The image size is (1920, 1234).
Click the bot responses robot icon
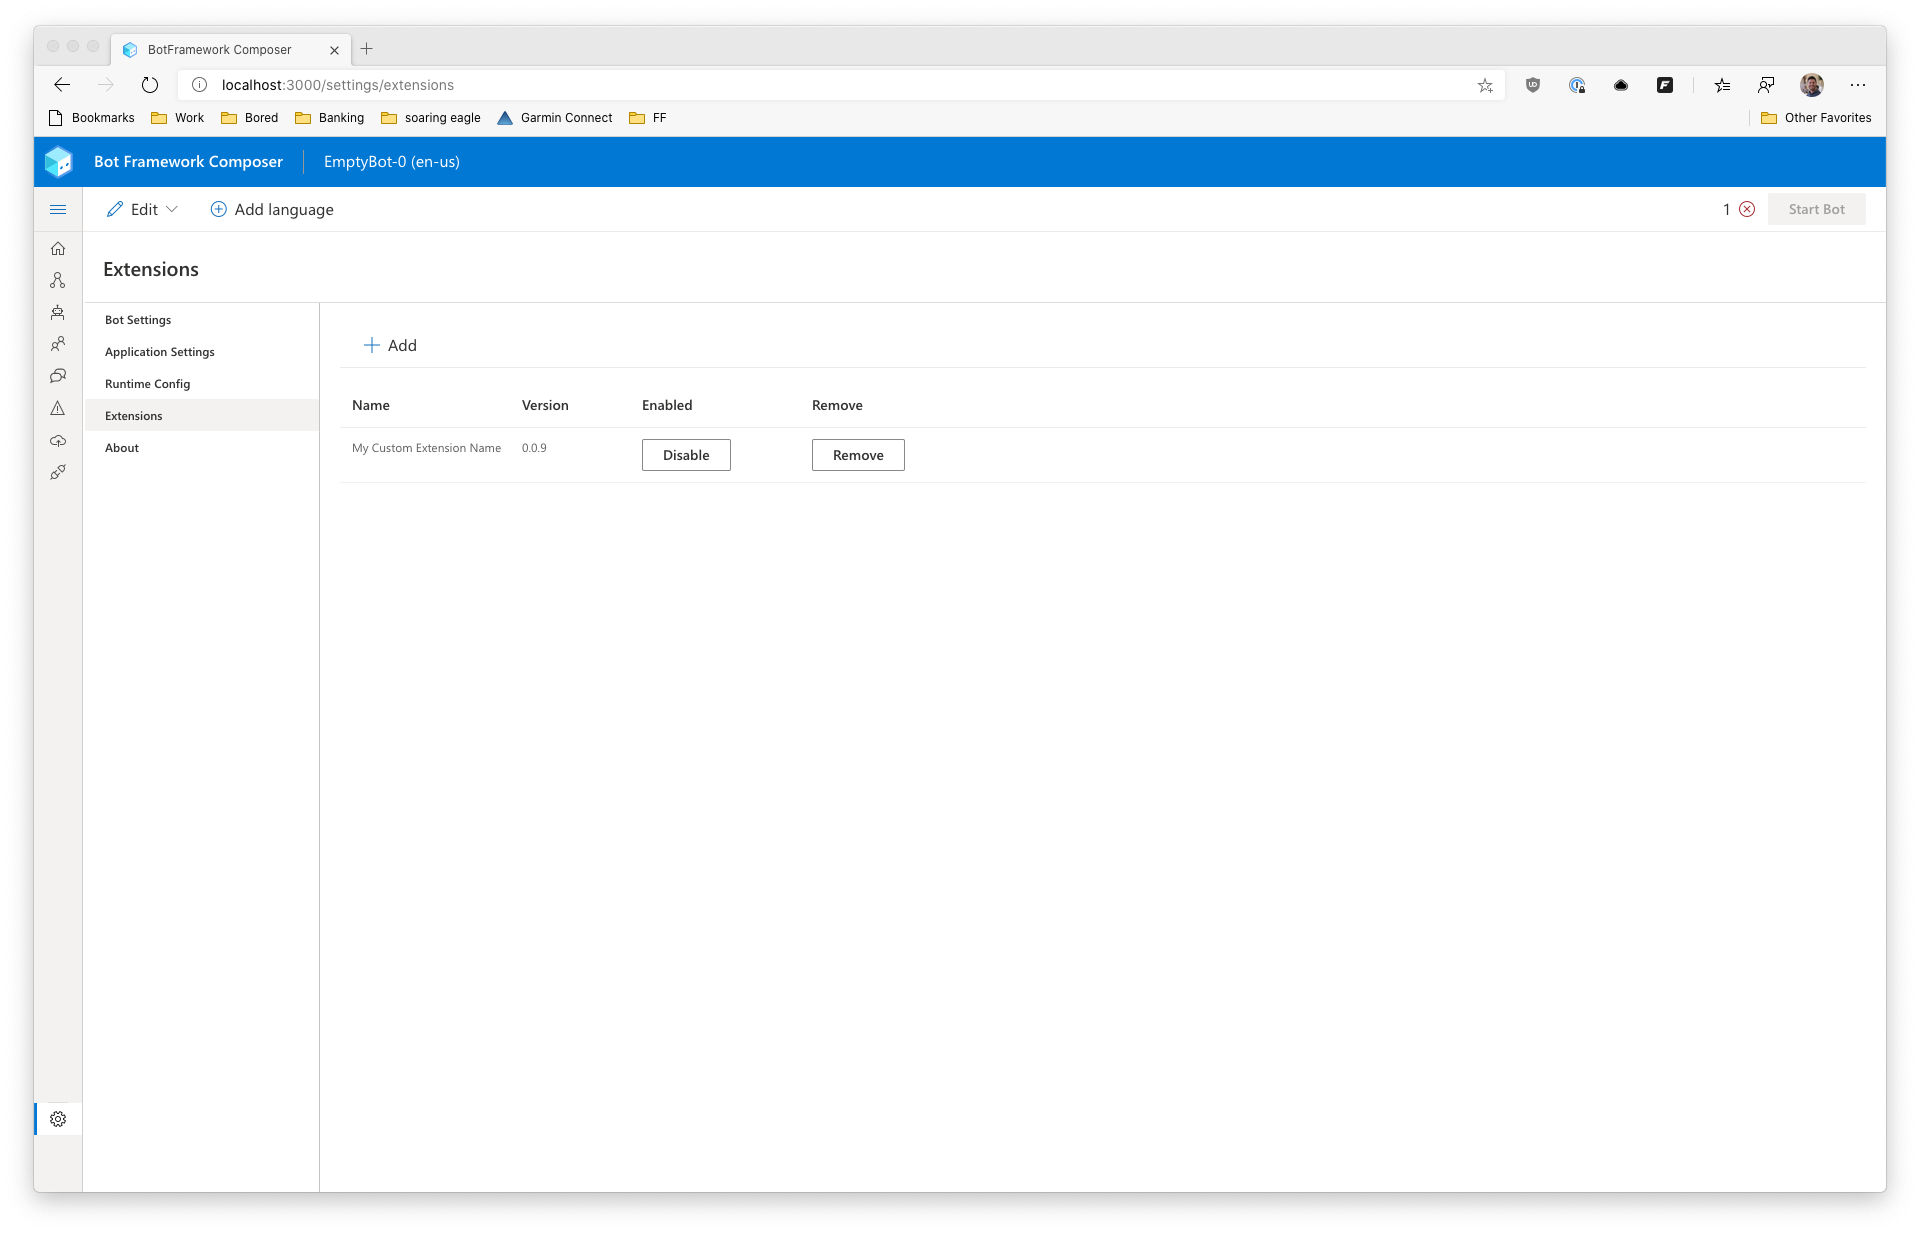(x=58, y=313)
